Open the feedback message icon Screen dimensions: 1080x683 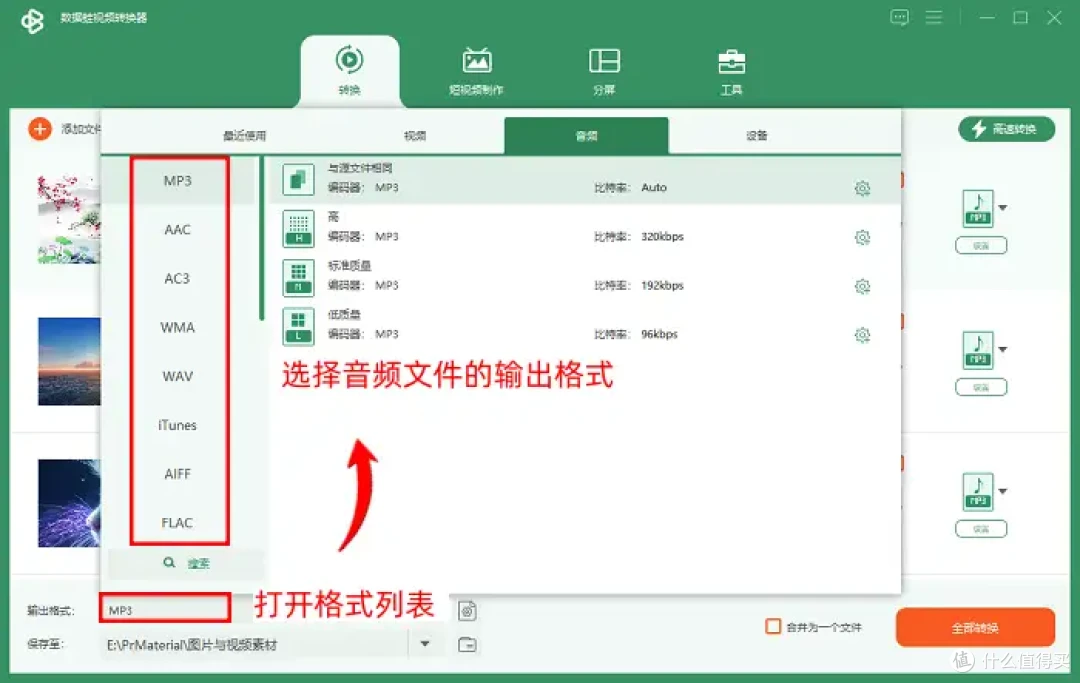click(x=899, y=17)
